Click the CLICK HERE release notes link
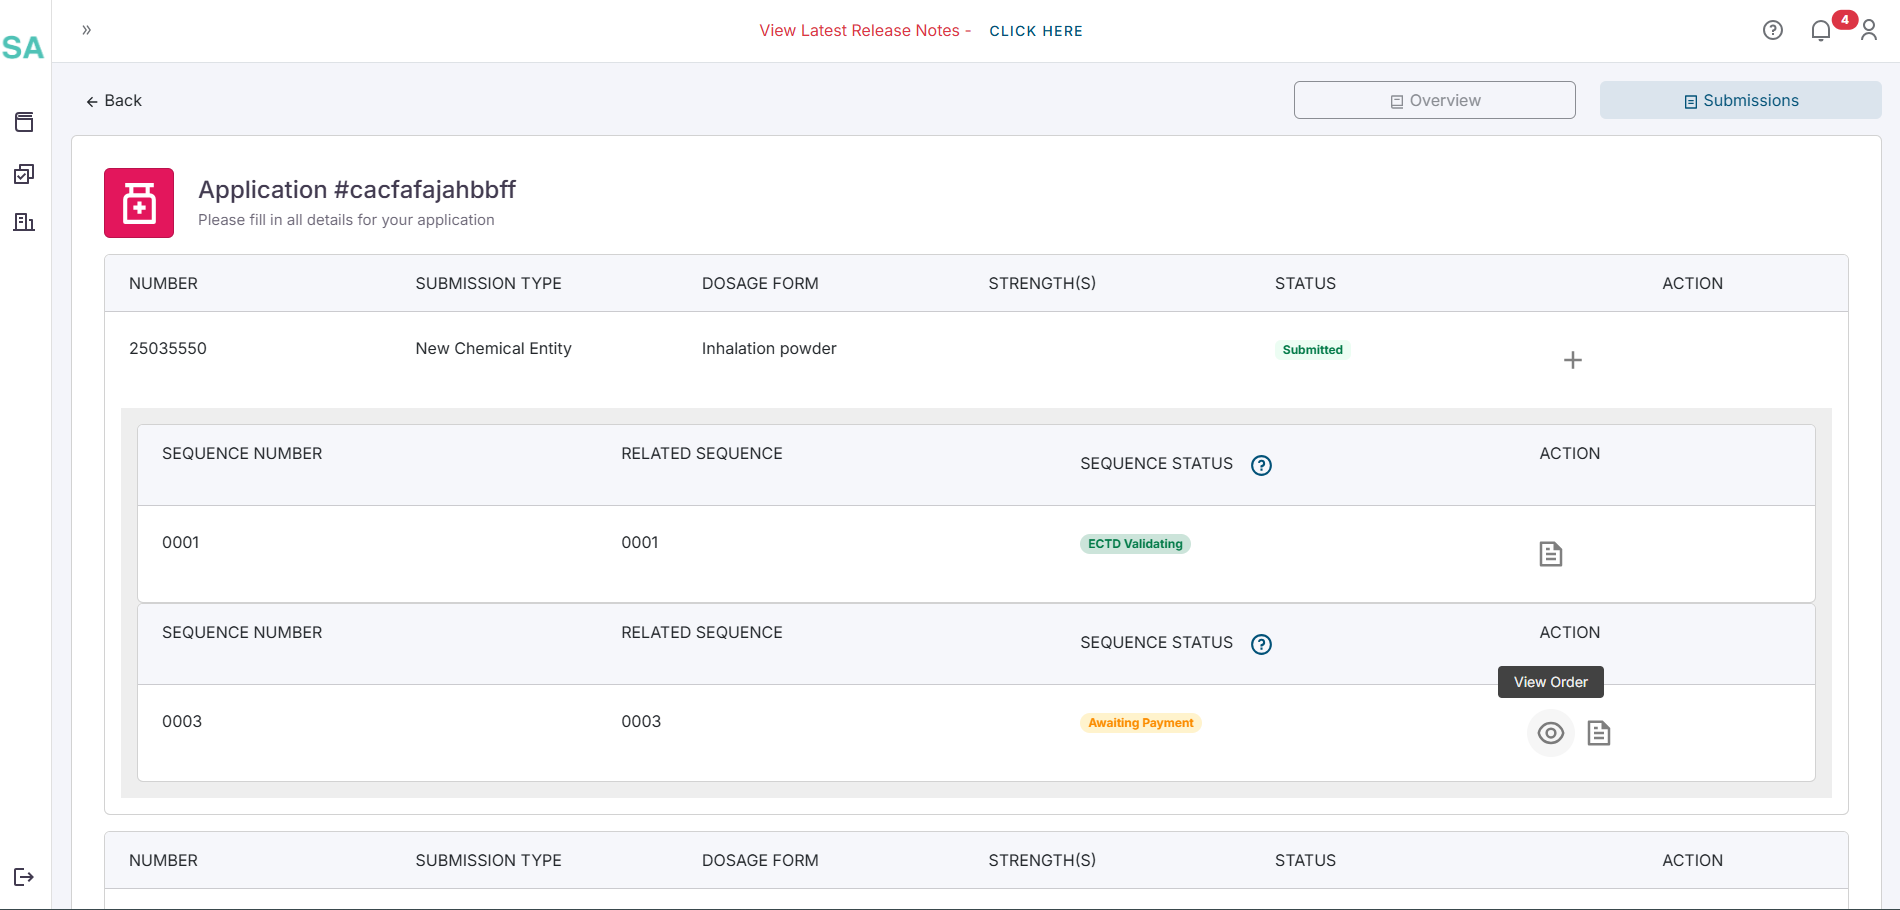Screen dimensions: 1900x910 tap(1035, 31)
